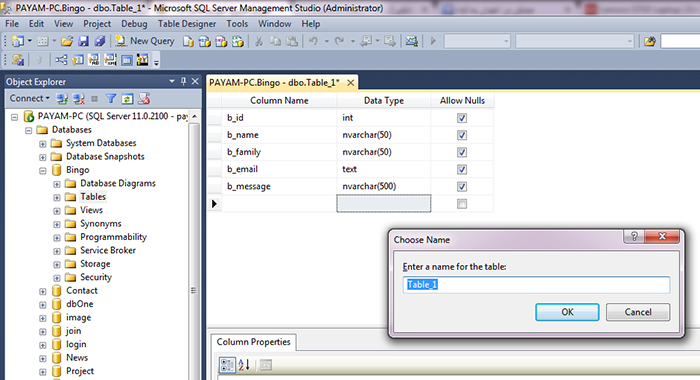This screenshot has height=380, width=700.
Task: Click the Manage Spatial Indexes icon
Action: [143, 60]
